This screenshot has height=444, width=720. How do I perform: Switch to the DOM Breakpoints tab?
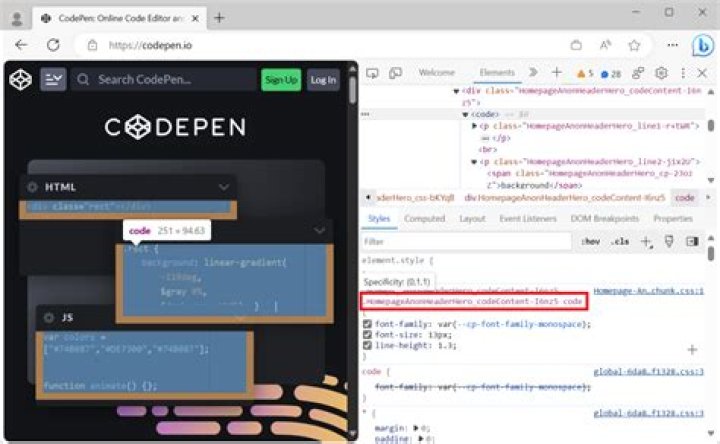(605, 219)
